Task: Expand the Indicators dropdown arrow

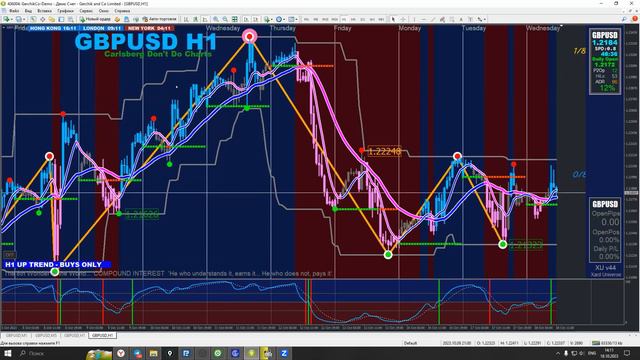Action: 271,19
